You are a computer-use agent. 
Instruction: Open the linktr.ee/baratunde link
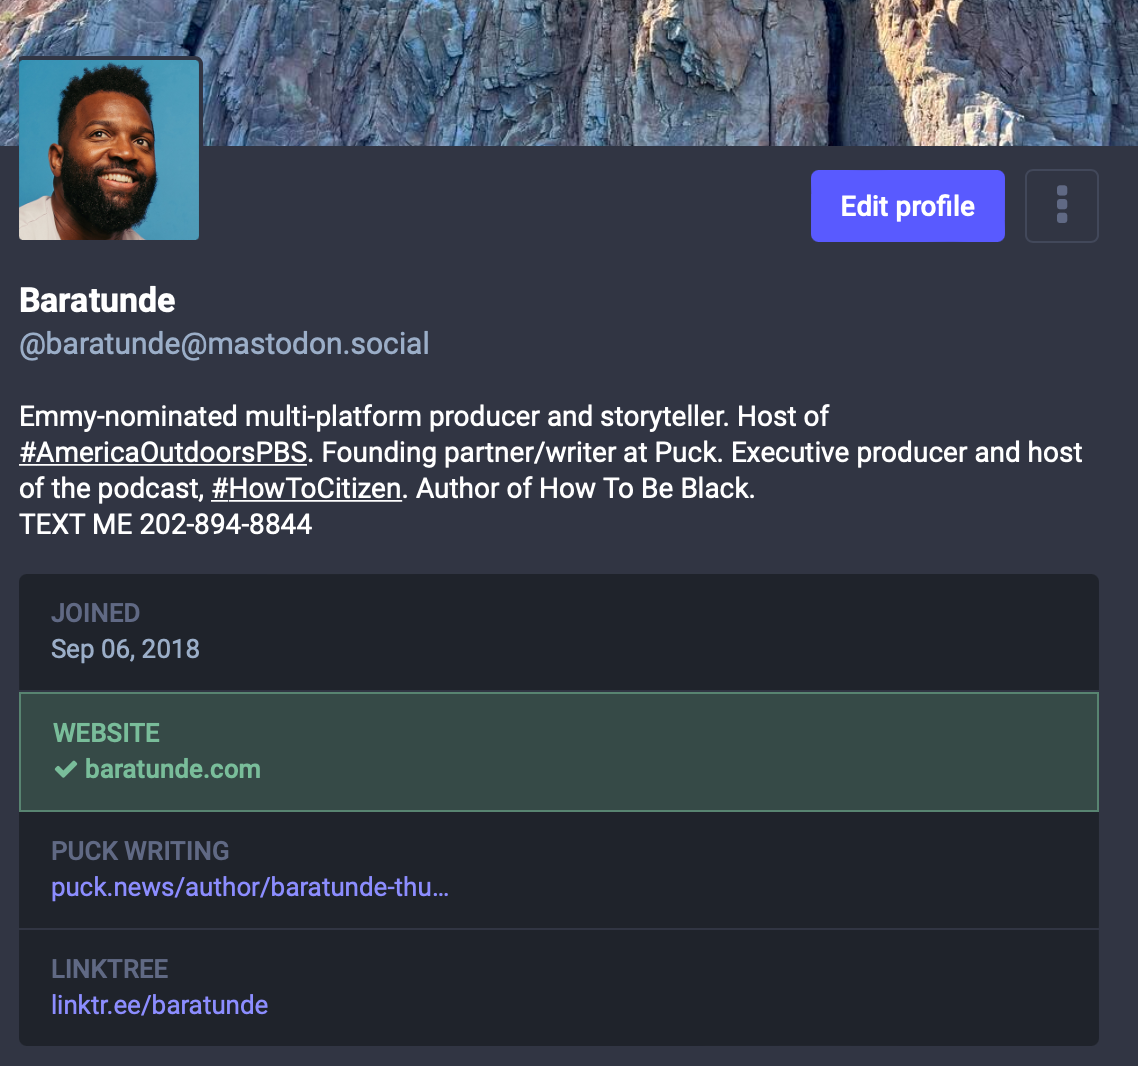pyautogui.click(x=160, y=1005)
